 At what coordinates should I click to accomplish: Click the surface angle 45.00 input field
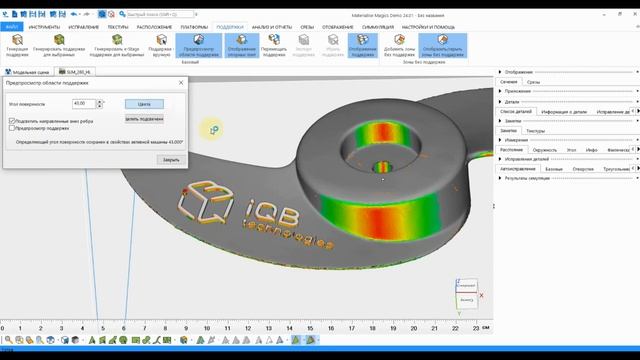[84, 104]
